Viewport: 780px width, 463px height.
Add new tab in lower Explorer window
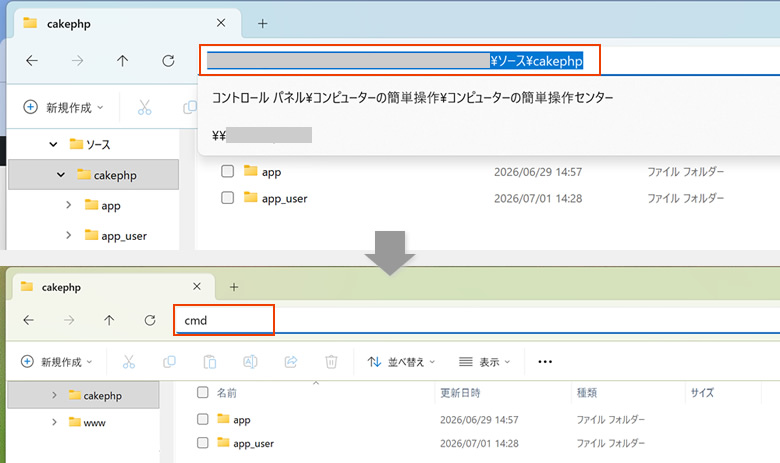(x=234, y=287)
